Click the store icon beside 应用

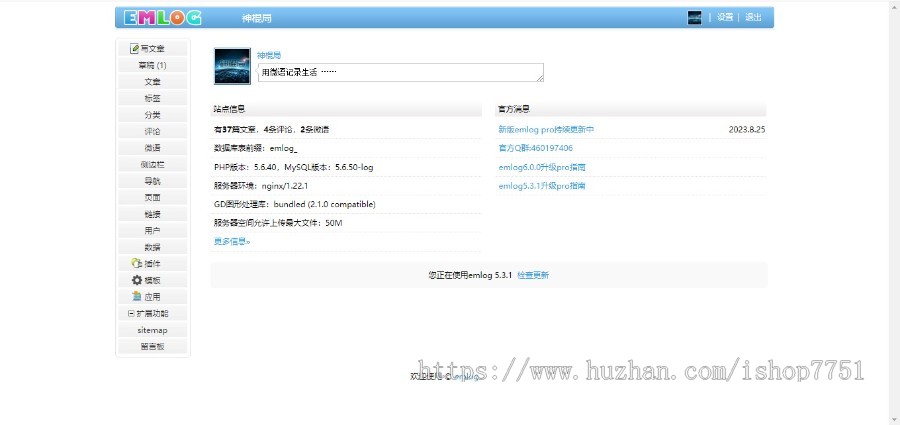point(137,297)
